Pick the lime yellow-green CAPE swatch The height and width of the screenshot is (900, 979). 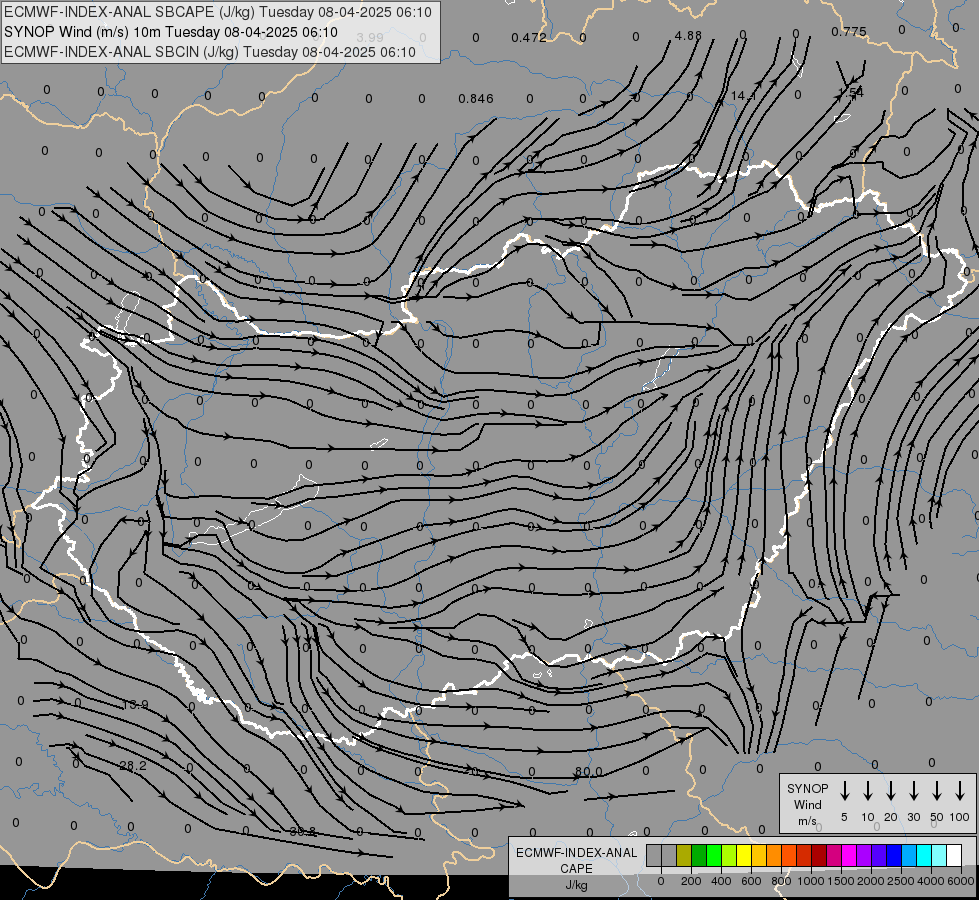pyautogui.click(x=729, y=855)
